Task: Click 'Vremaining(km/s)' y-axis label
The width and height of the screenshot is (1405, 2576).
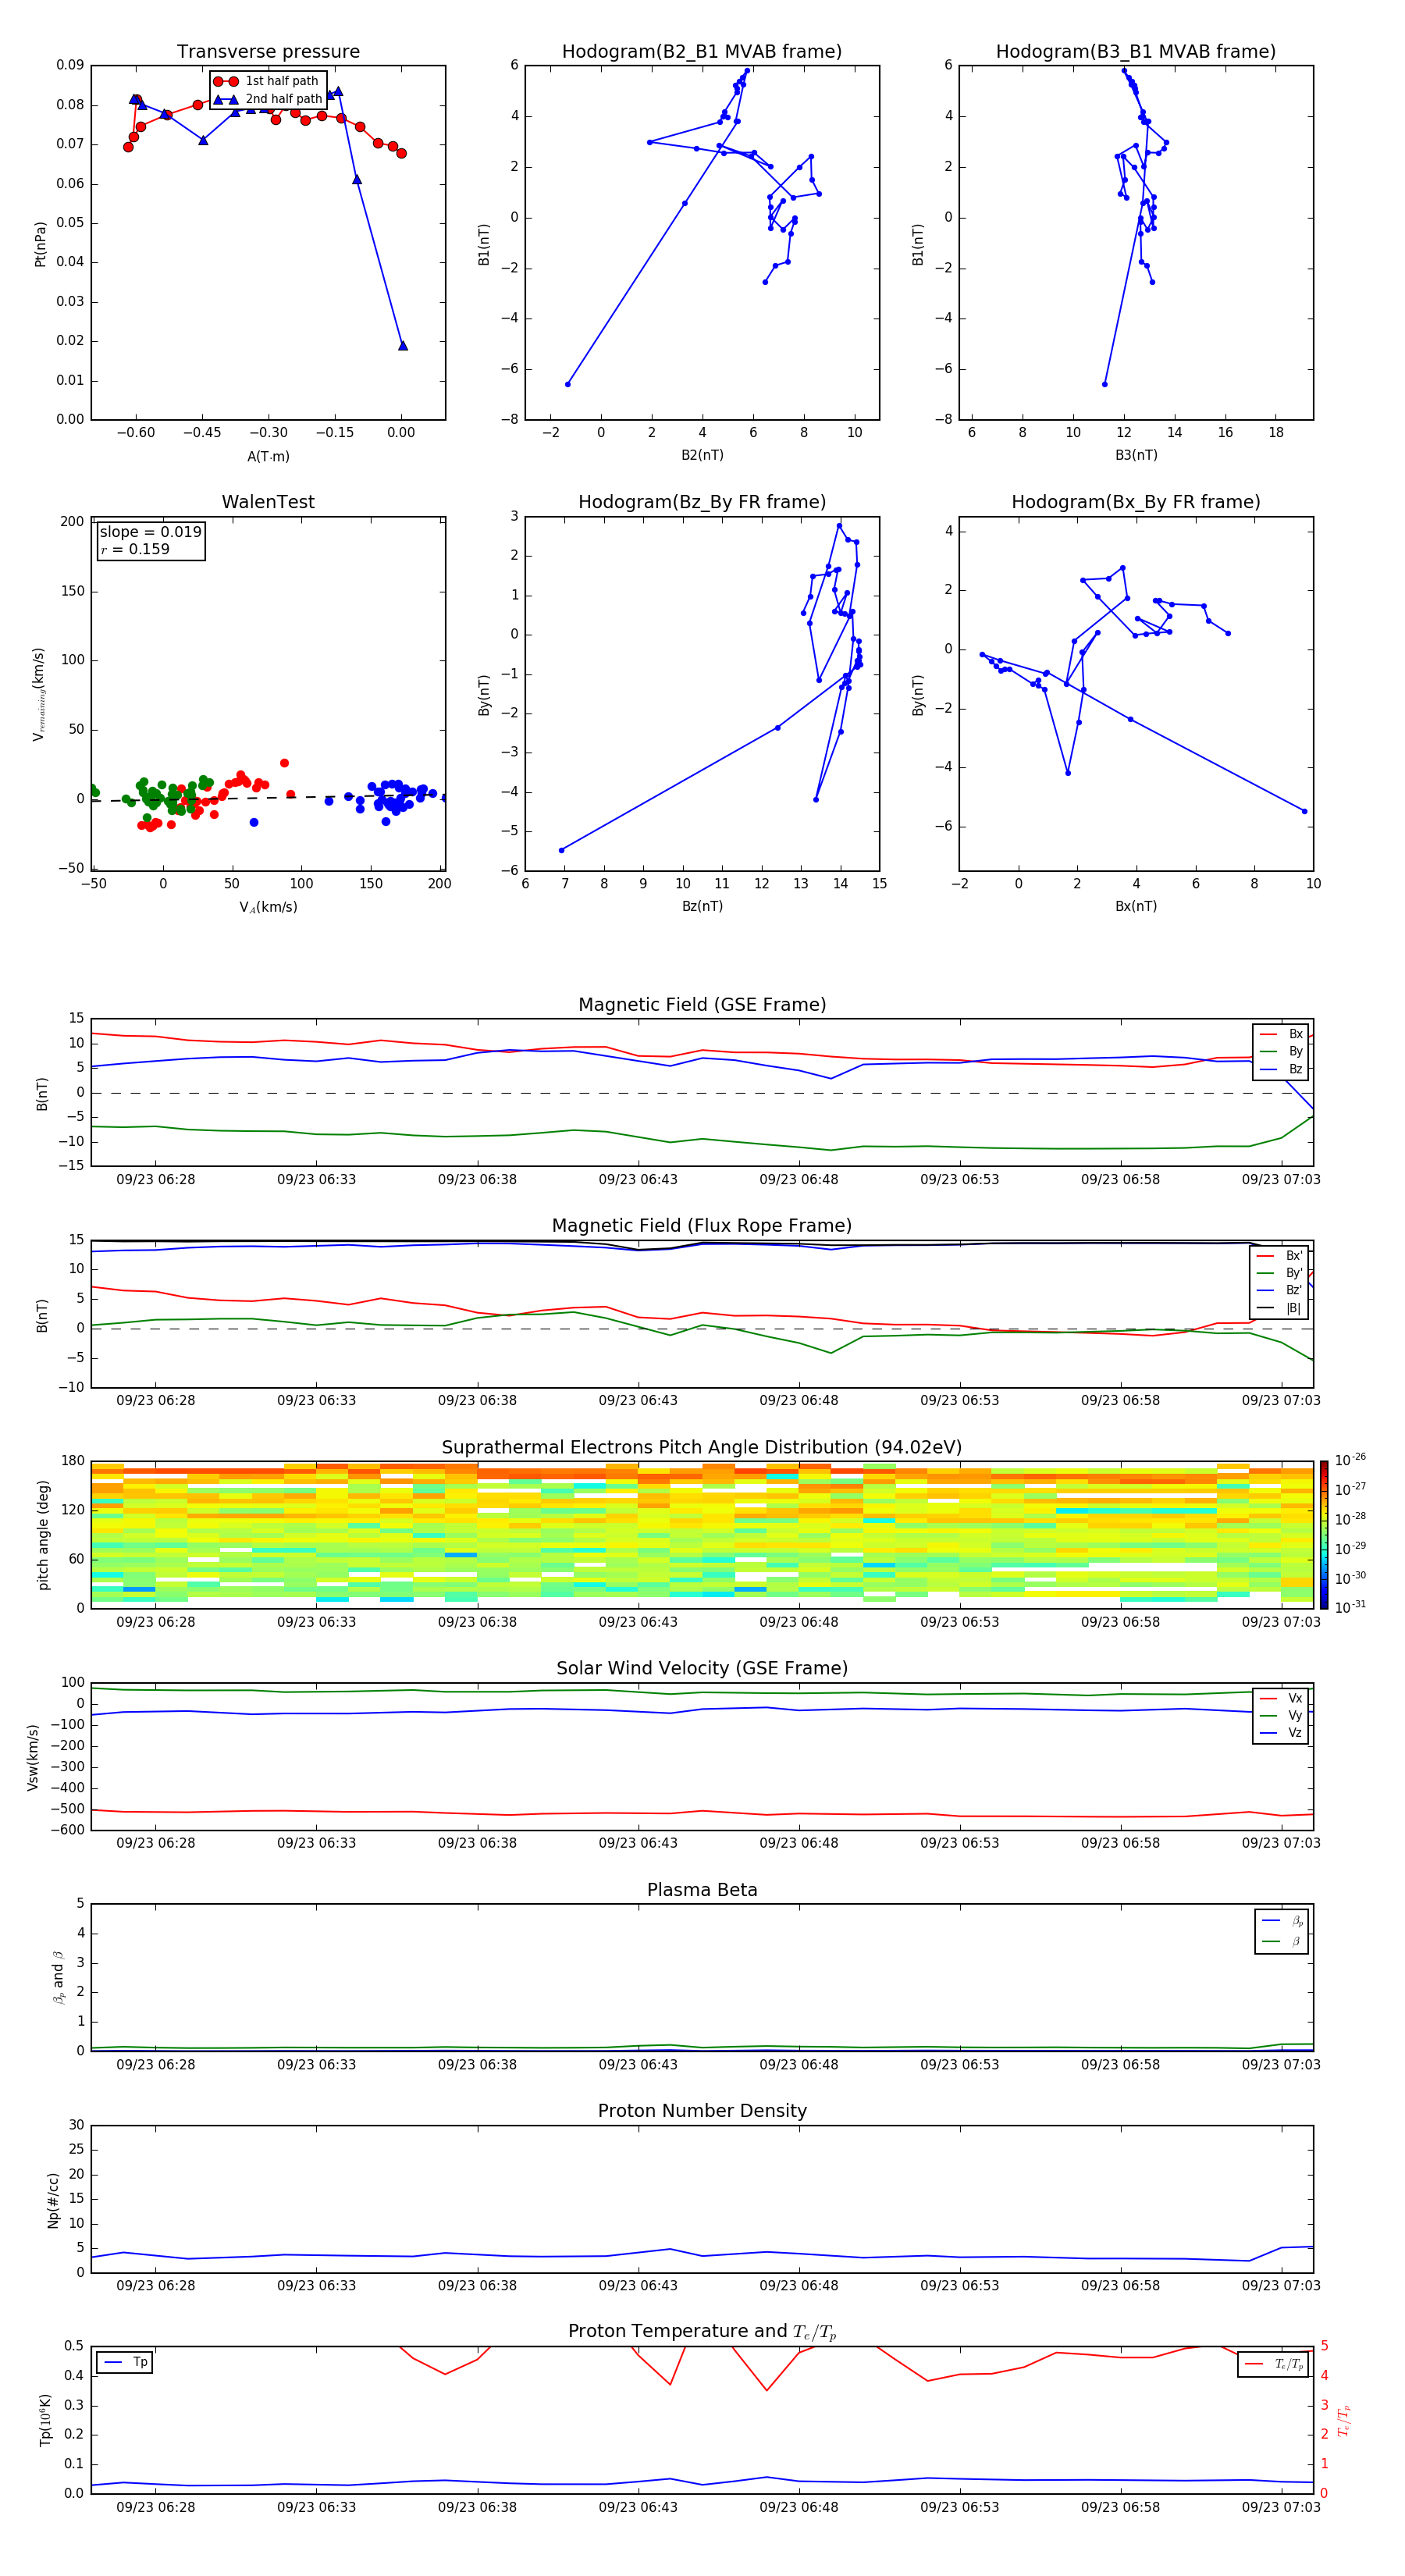Action: pos(39,694)
